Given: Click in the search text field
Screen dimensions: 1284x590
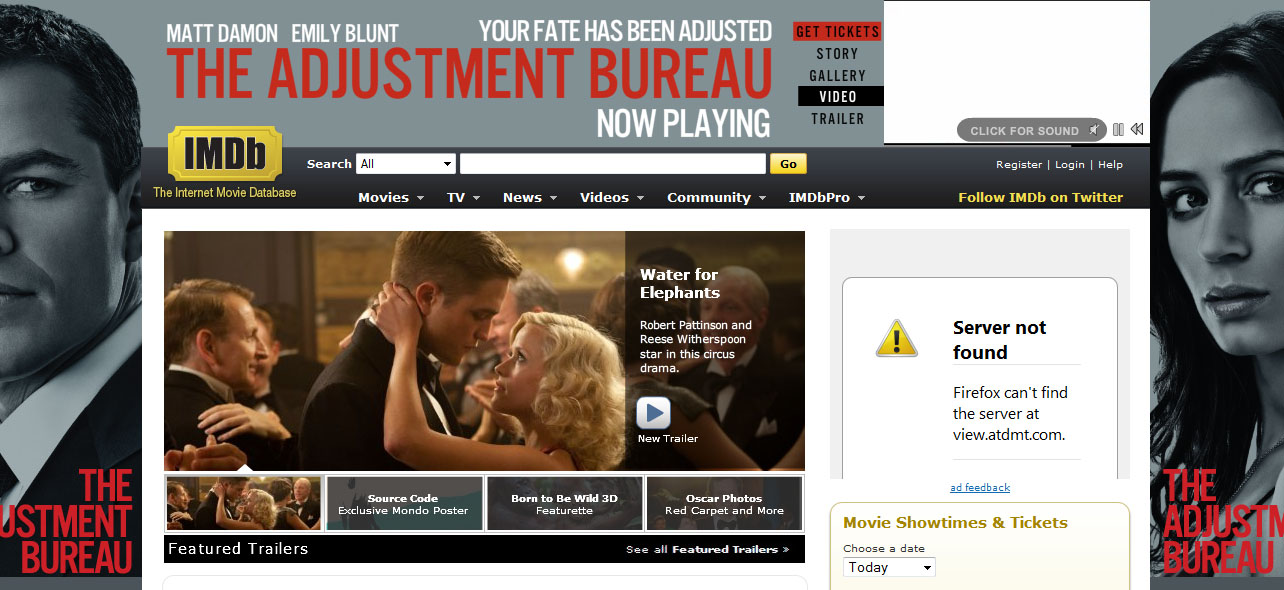Looking at the screenshot, I should click(612, 164).
